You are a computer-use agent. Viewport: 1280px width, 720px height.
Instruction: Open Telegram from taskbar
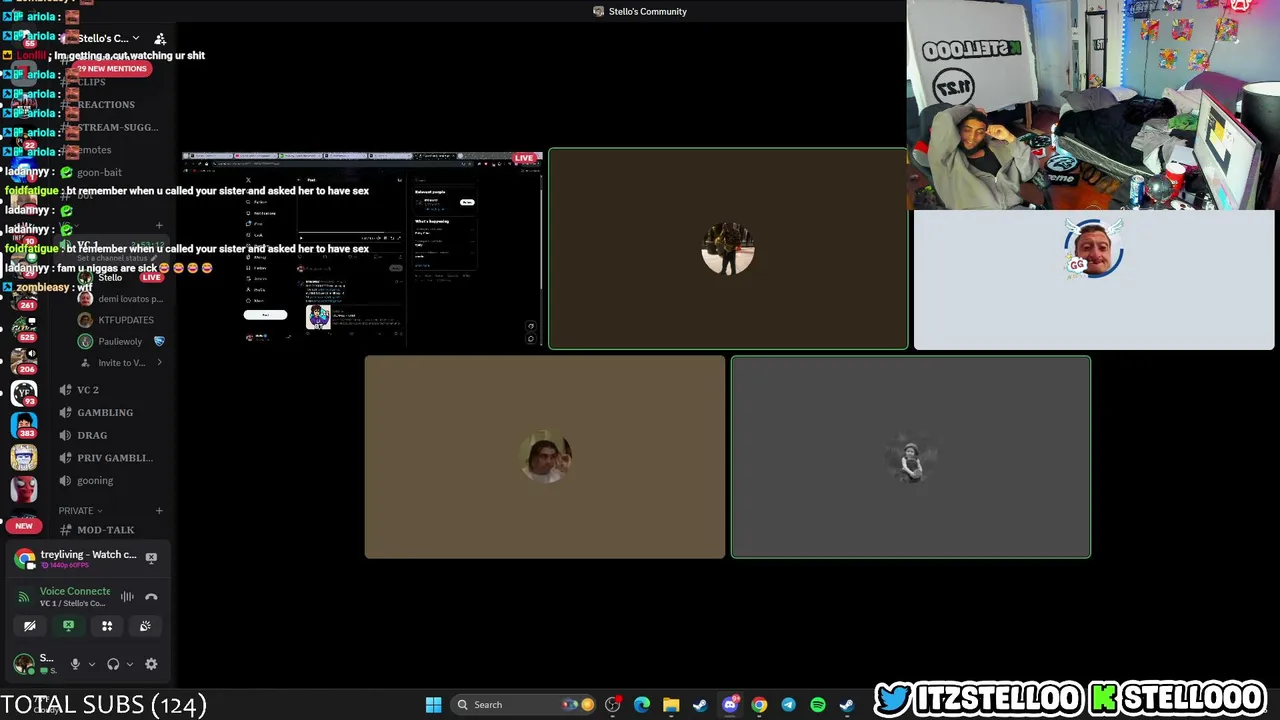[x=788, y=705]
